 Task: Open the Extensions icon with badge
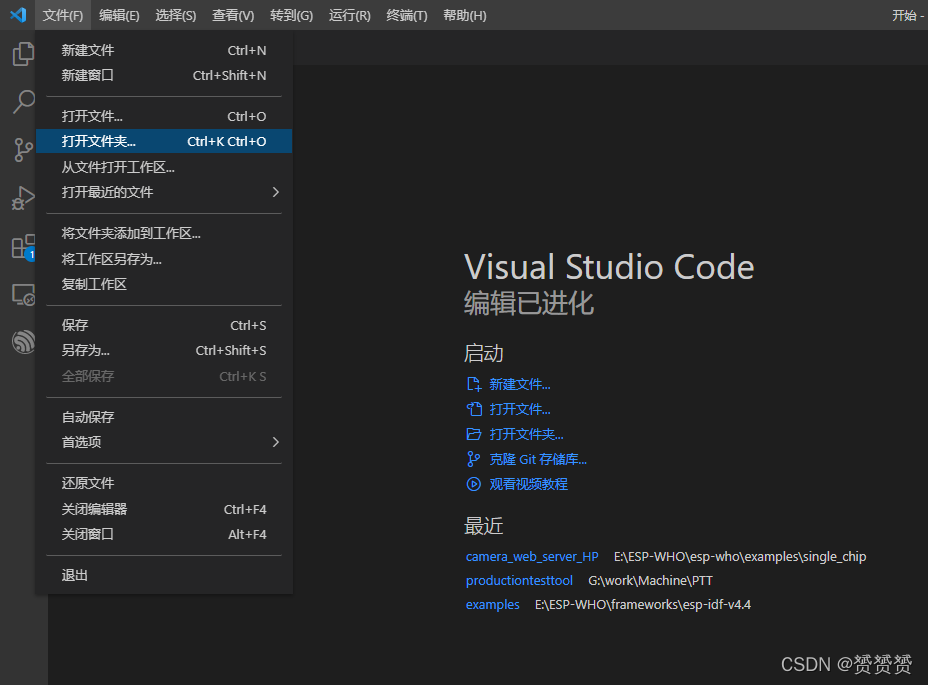tap(24, 247)
